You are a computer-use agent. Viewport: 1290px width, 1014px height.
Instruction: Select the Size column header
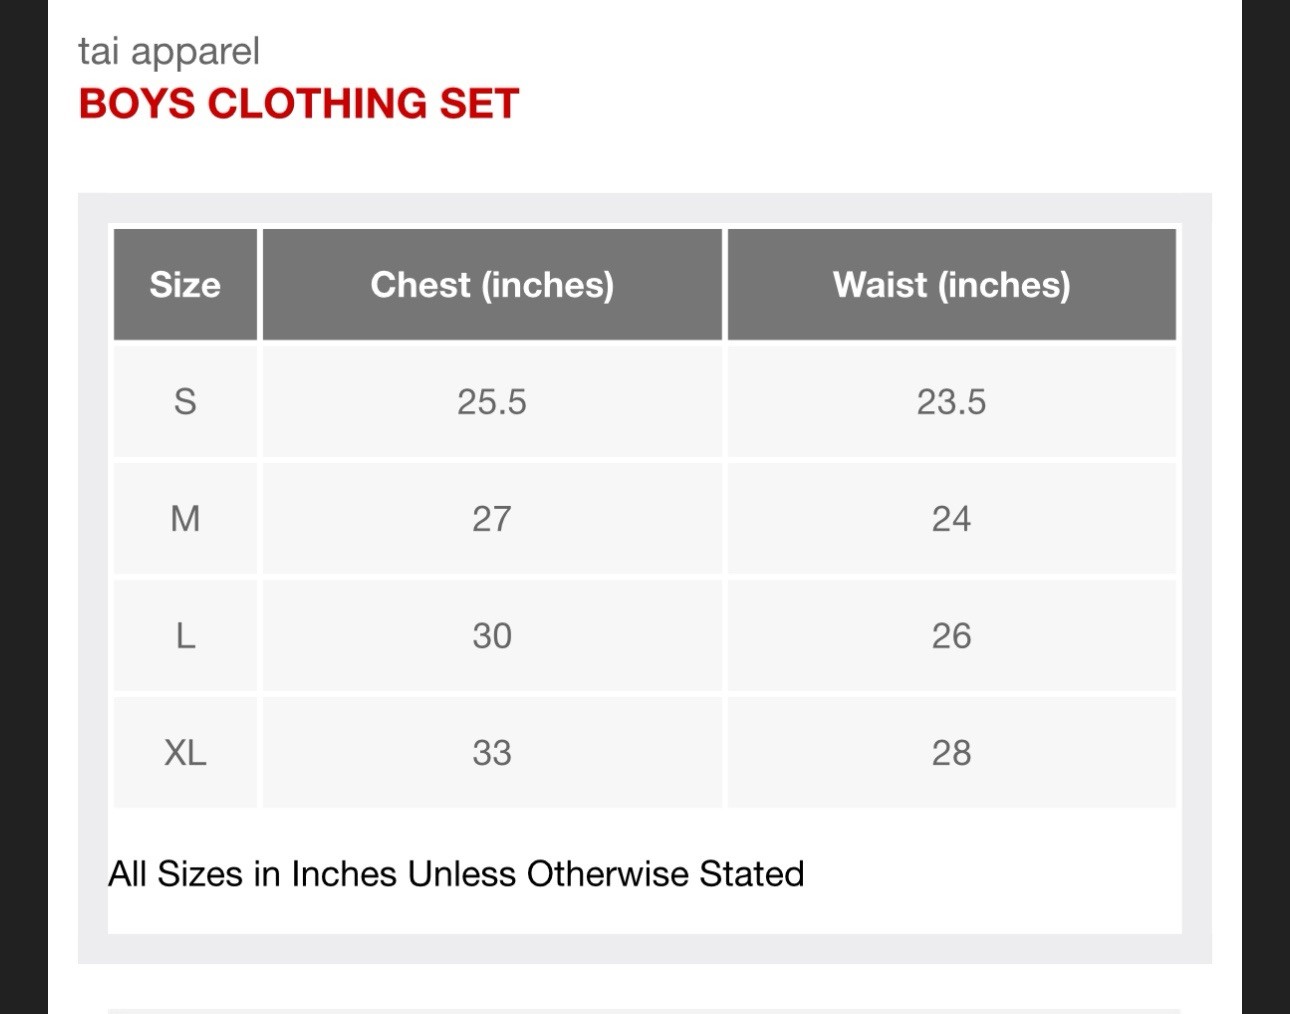(185, 284)
